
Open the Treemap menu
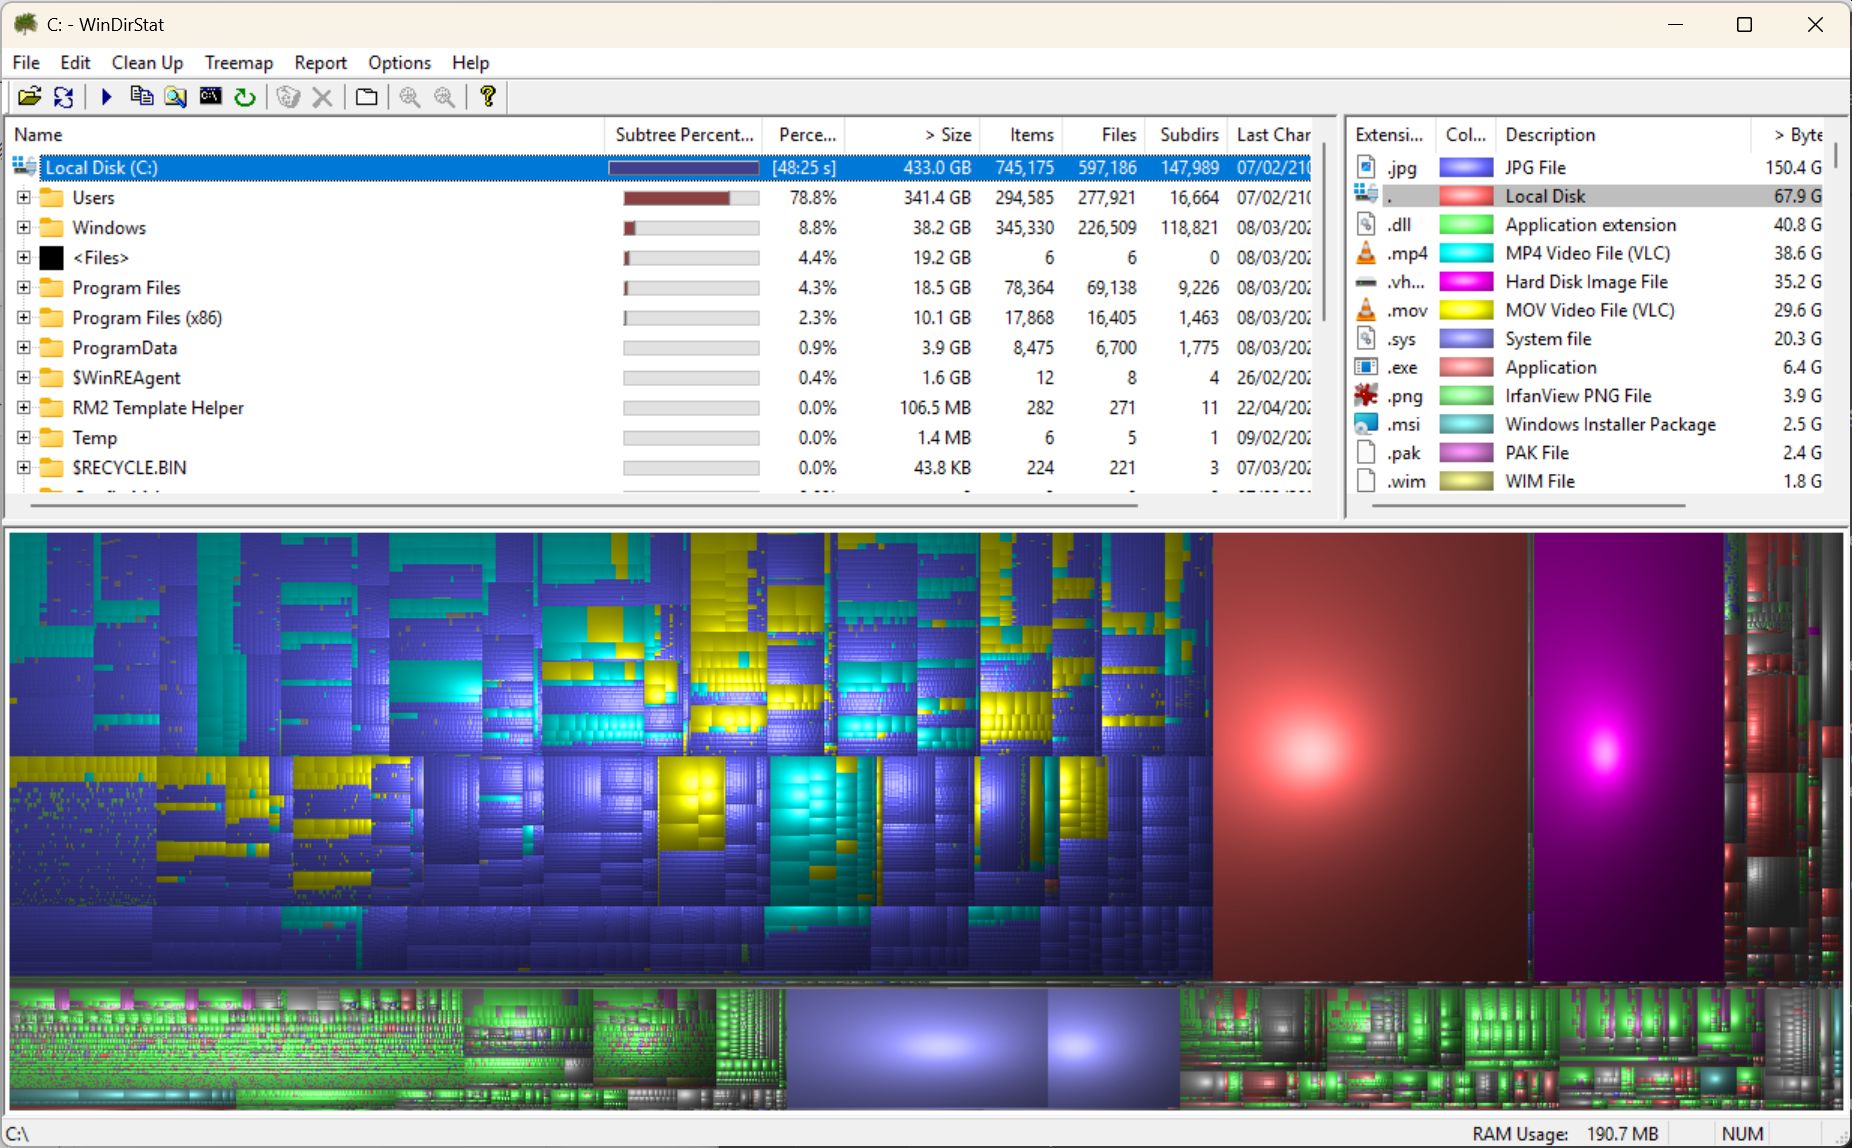coord(238,63)
